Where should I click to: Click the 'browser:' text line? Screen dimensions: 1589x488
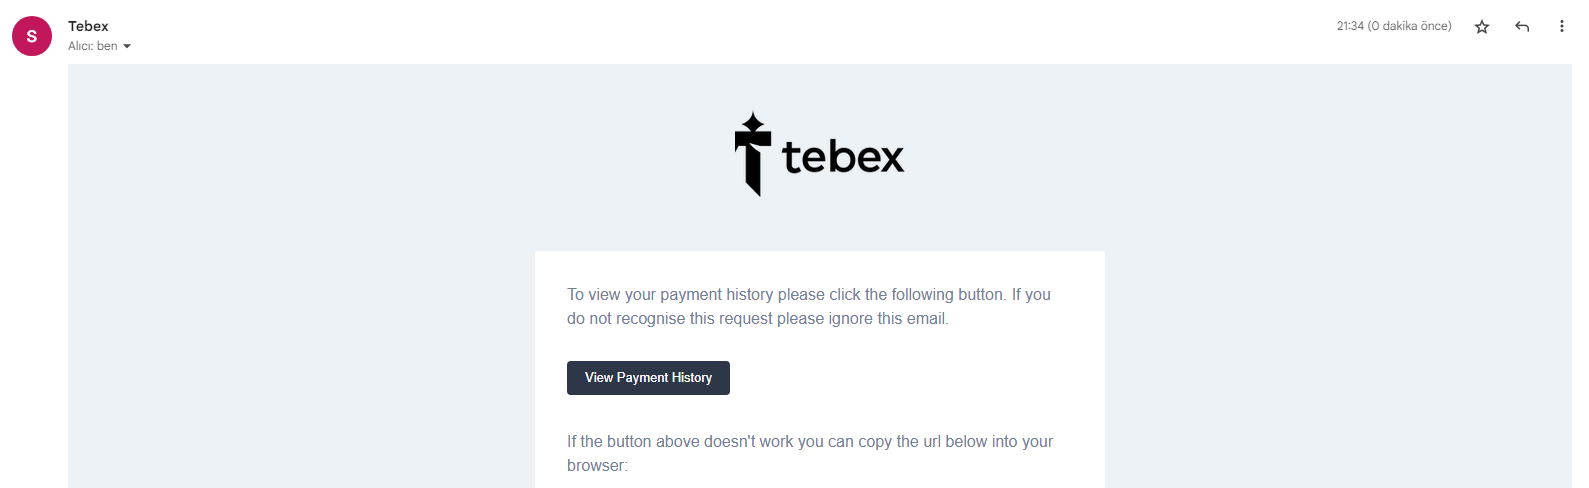click(x=597, y=465)
